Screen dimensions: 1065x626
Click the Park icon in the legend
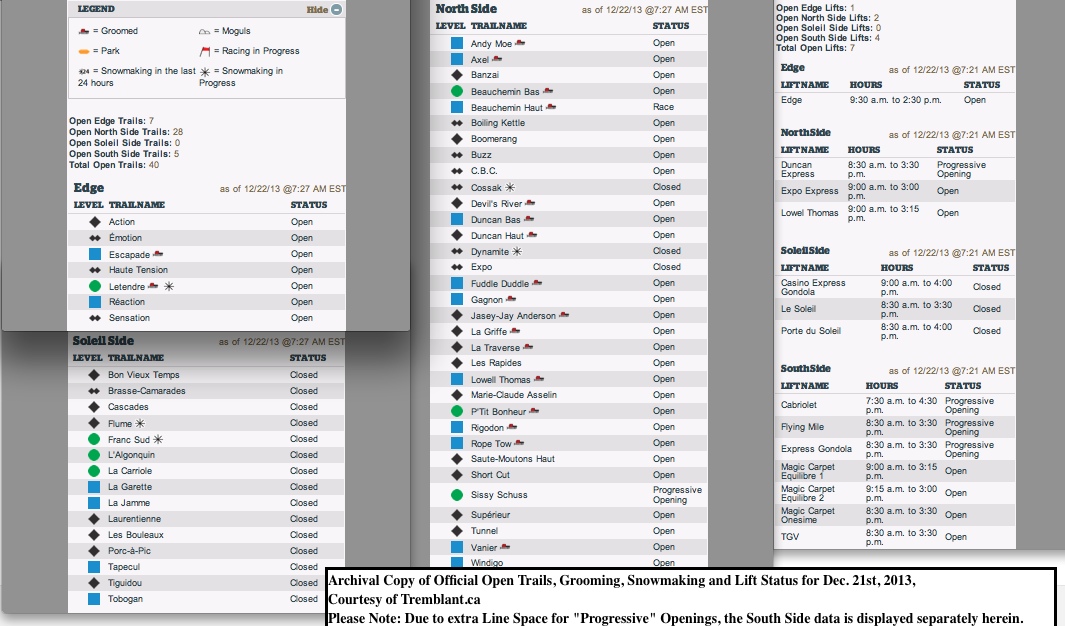tap(84, 51)
